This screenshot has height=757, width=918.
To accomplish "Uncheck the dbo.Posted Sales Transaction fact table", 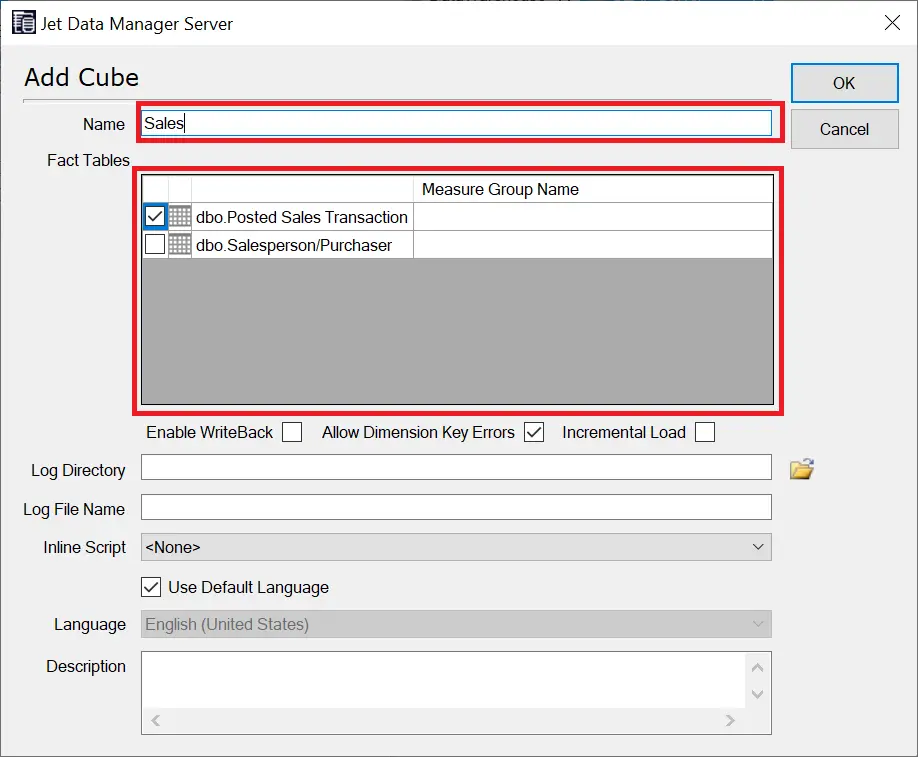I will (x=155, y=217).
